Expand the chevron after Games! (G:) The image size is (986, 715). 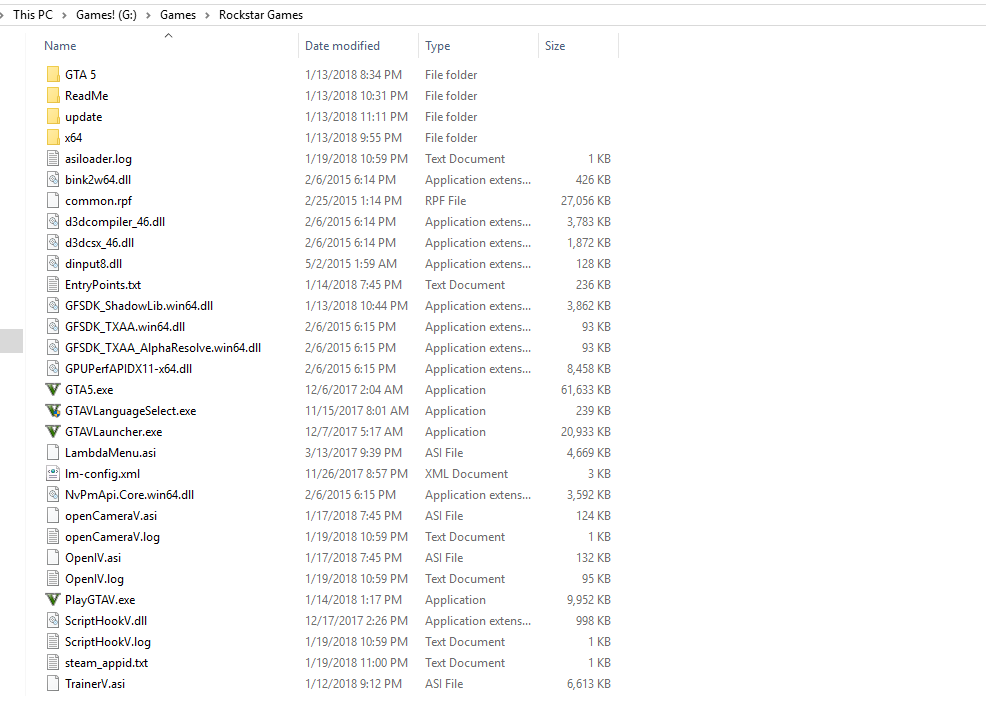[x=148, y=15]
